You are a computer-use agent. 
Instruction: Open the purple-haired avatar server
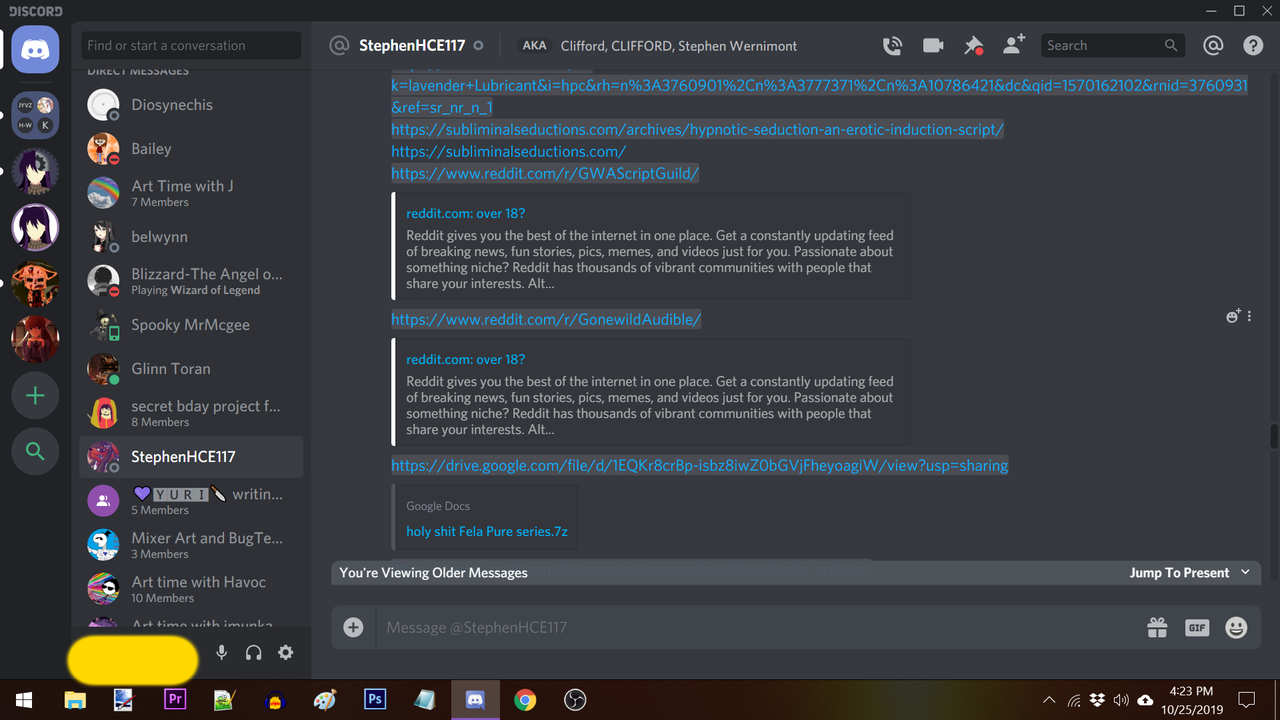pos(35,228)
